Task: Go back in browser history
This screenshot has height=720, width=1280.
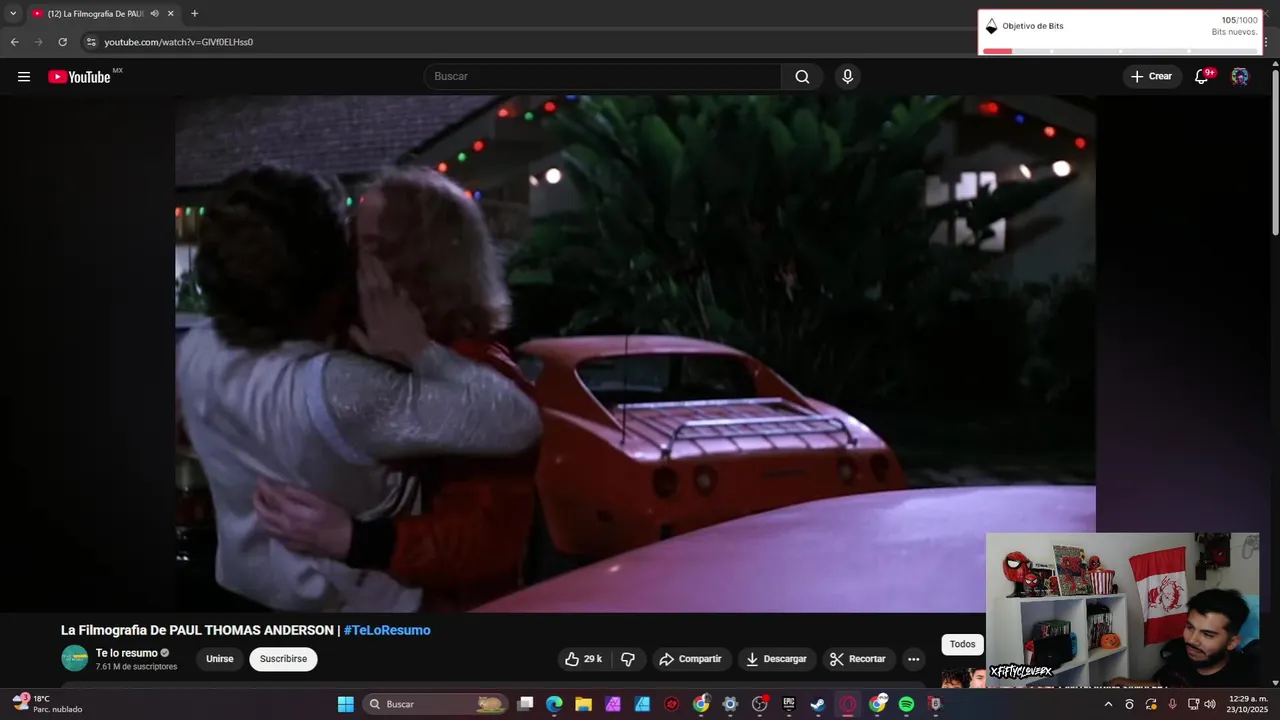Action: (14, 42)
